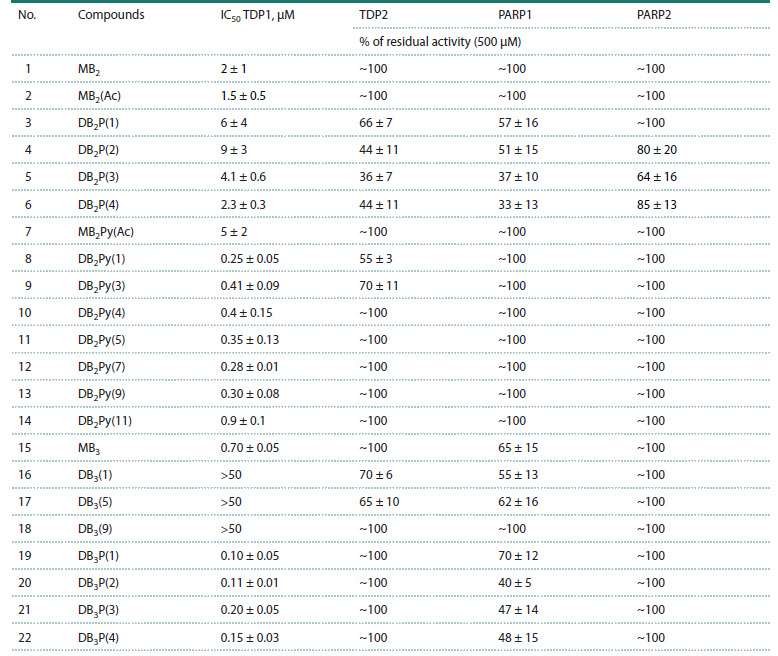This screenshot has width=778, height=656.
Task: Select the MB3 compound cell
Action: pos(89,448)
